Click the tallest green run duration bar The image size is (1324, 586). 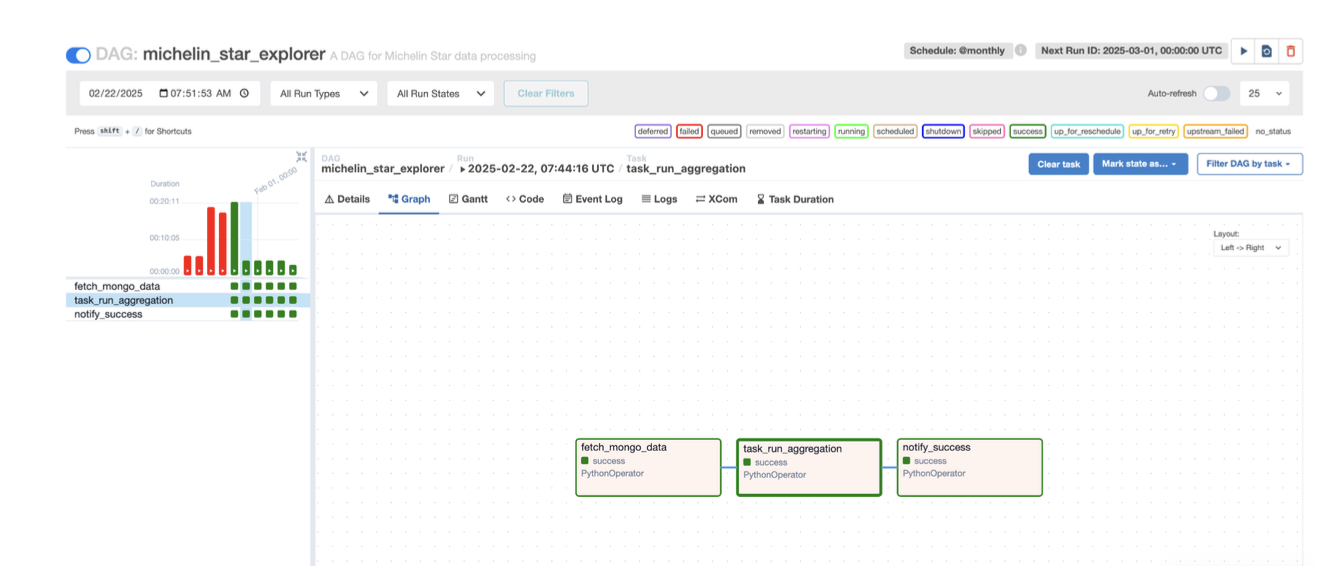234,238
